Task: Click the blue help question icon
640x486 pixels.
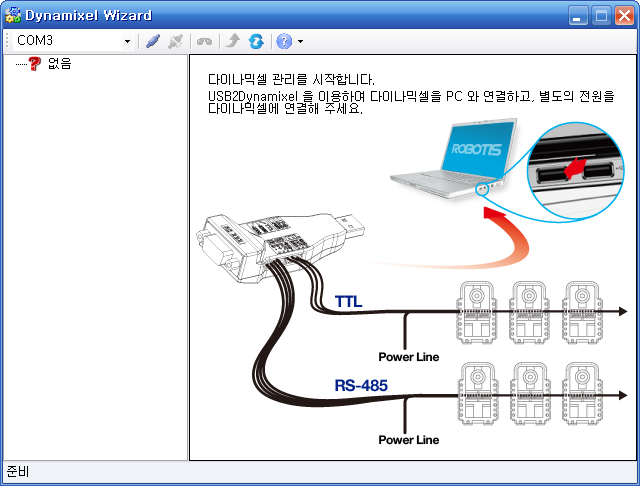Action: pos(284,41)
